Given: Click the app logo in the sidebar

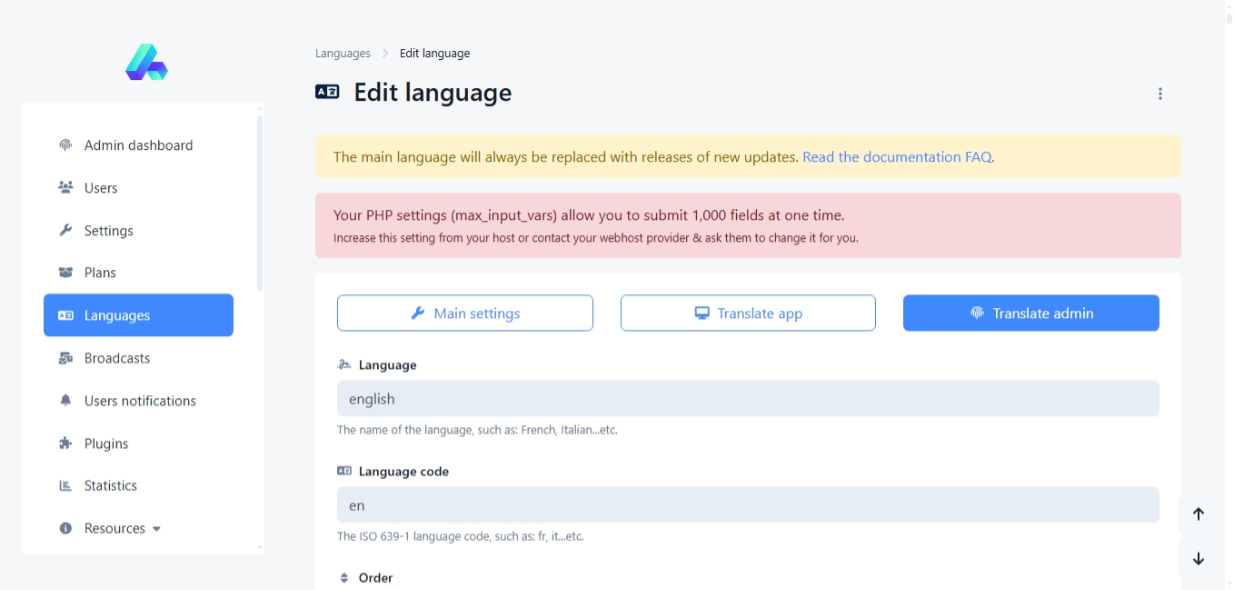Looking at the screenshot, I should coord(146,62).
